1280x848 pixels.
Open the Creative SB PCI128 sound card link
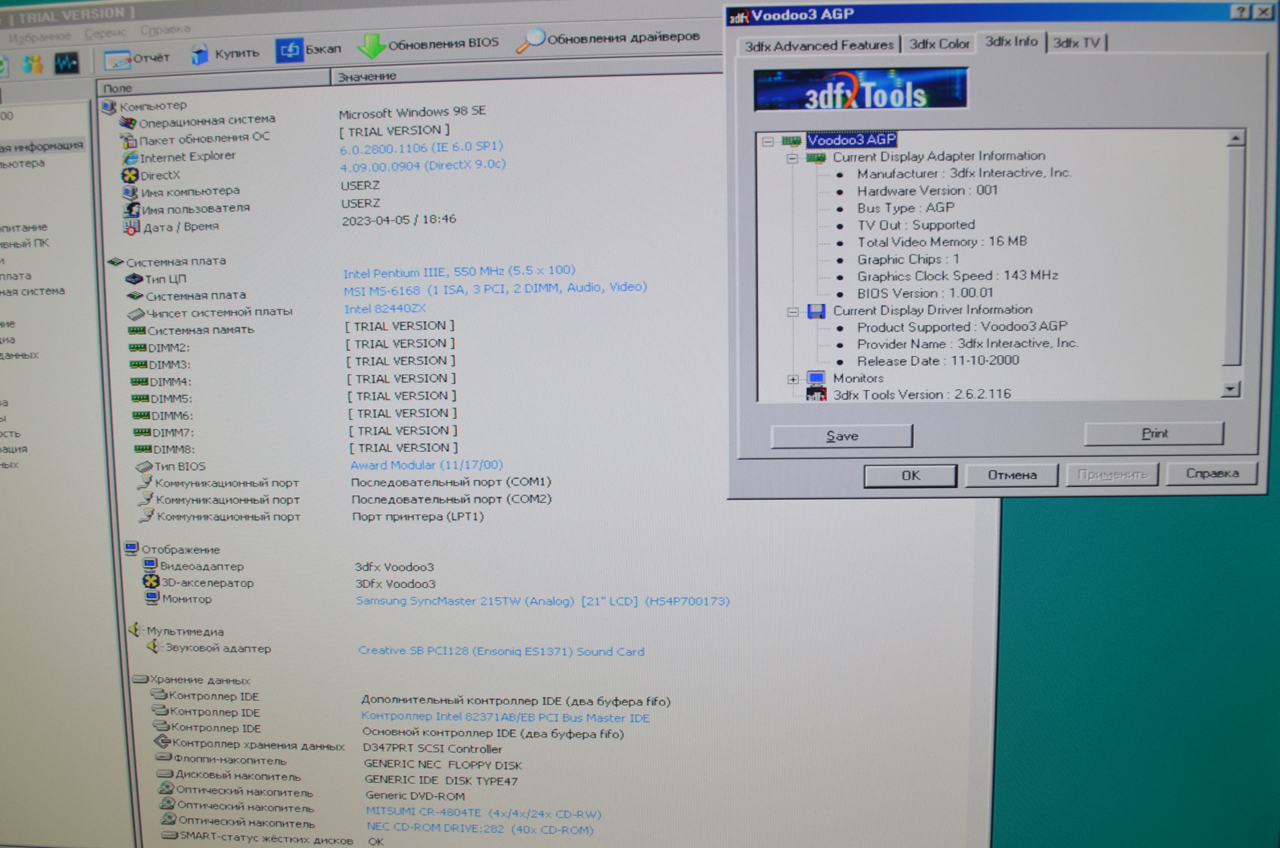click(x=501, y=651)
